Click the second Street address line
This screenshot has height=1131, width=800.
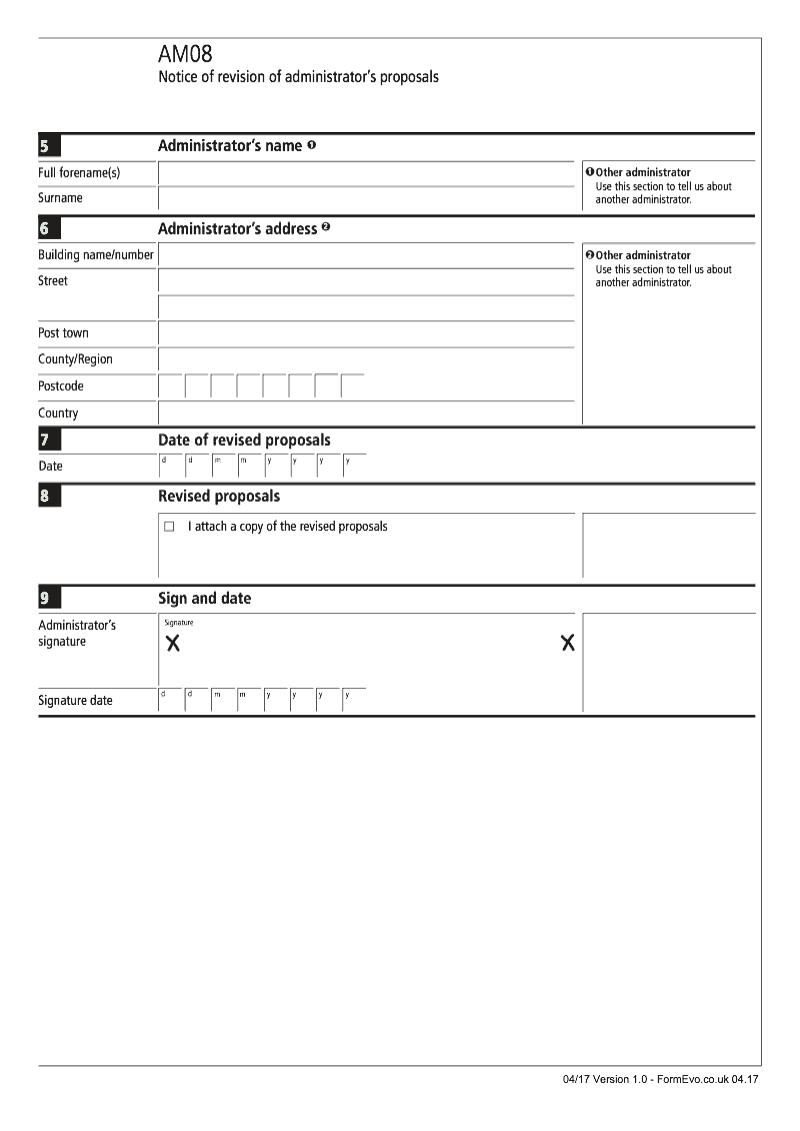coord(366,308)
